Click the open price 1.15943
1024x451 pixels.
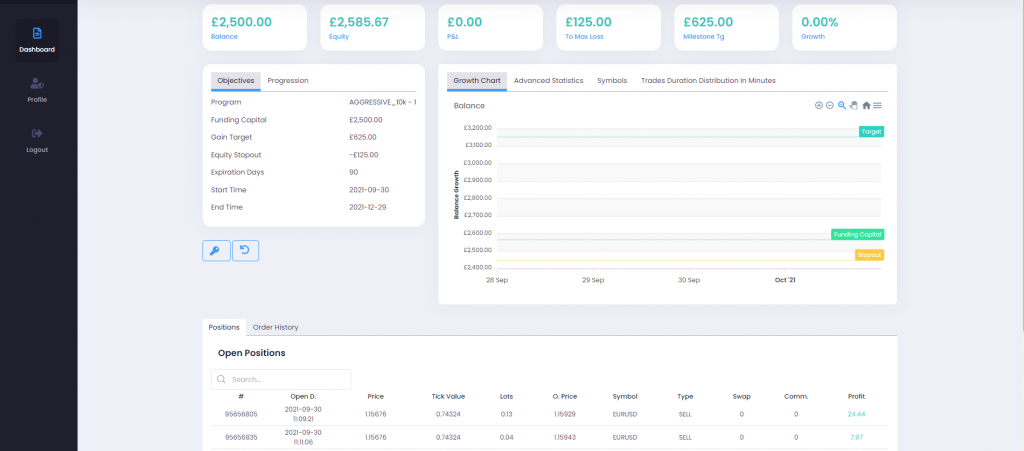pyautogui.click(x=565, y=437)
